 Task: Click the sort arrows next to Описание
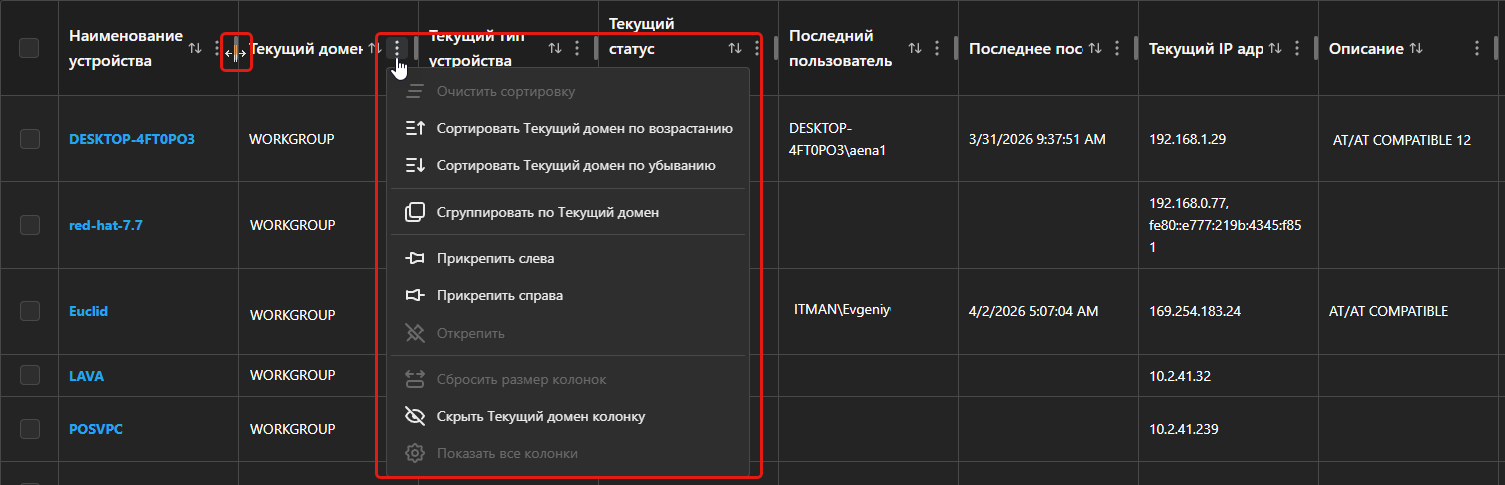click(1415, 48)
